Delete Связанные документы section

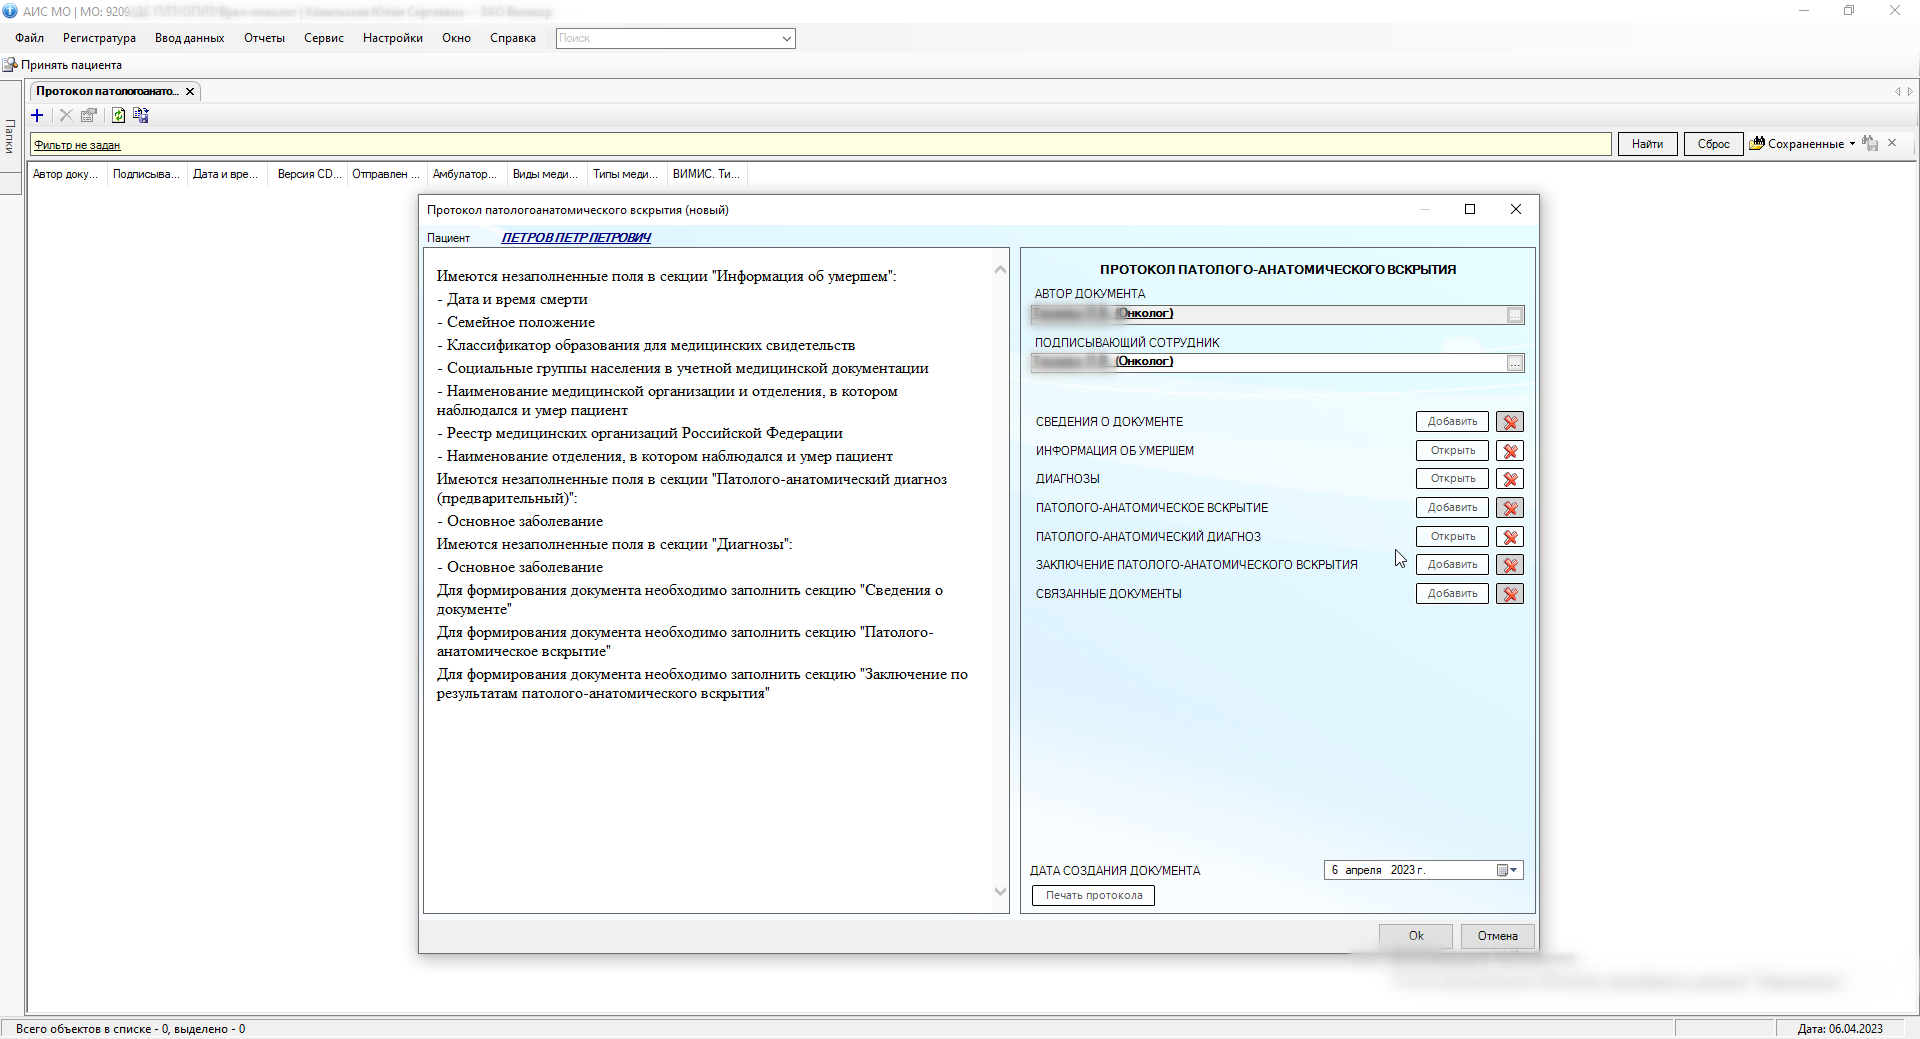point(1510,594)
